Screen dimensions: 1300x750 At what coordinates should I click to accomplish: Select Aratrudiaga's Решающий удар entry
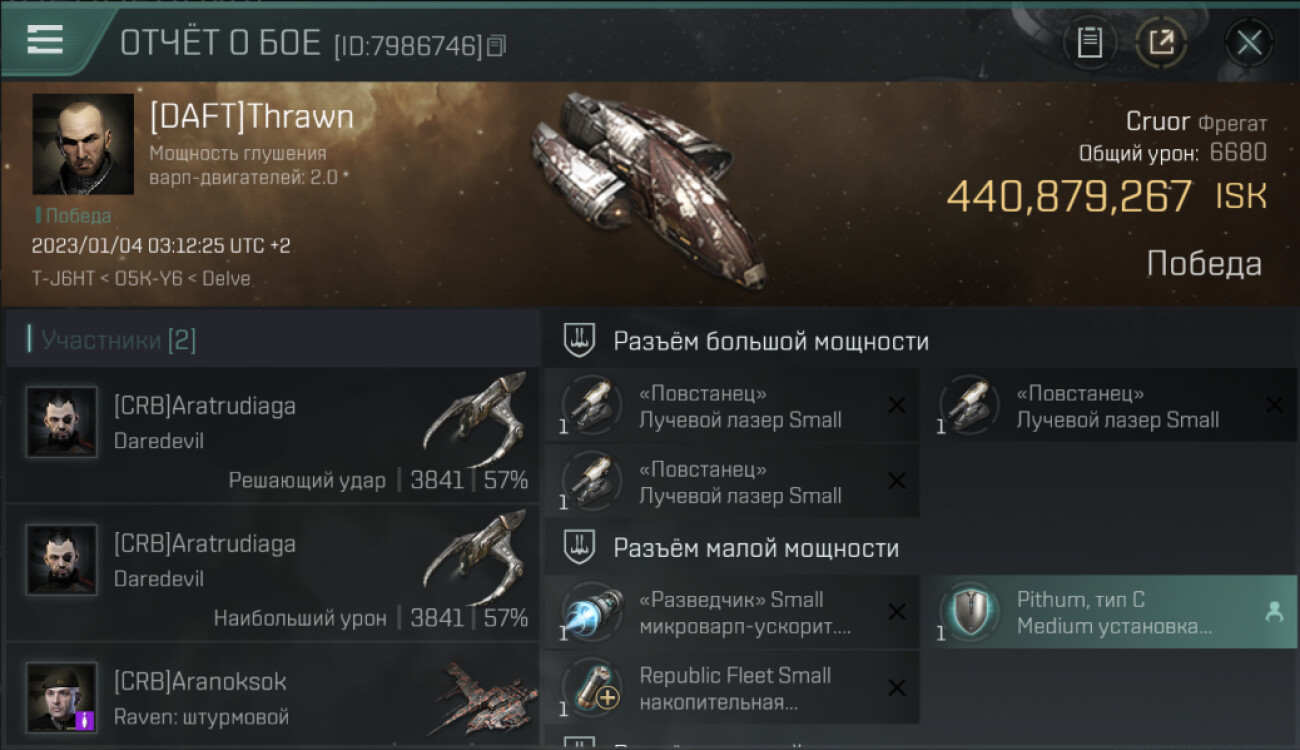pyautogui.click(x=272, y=435)
